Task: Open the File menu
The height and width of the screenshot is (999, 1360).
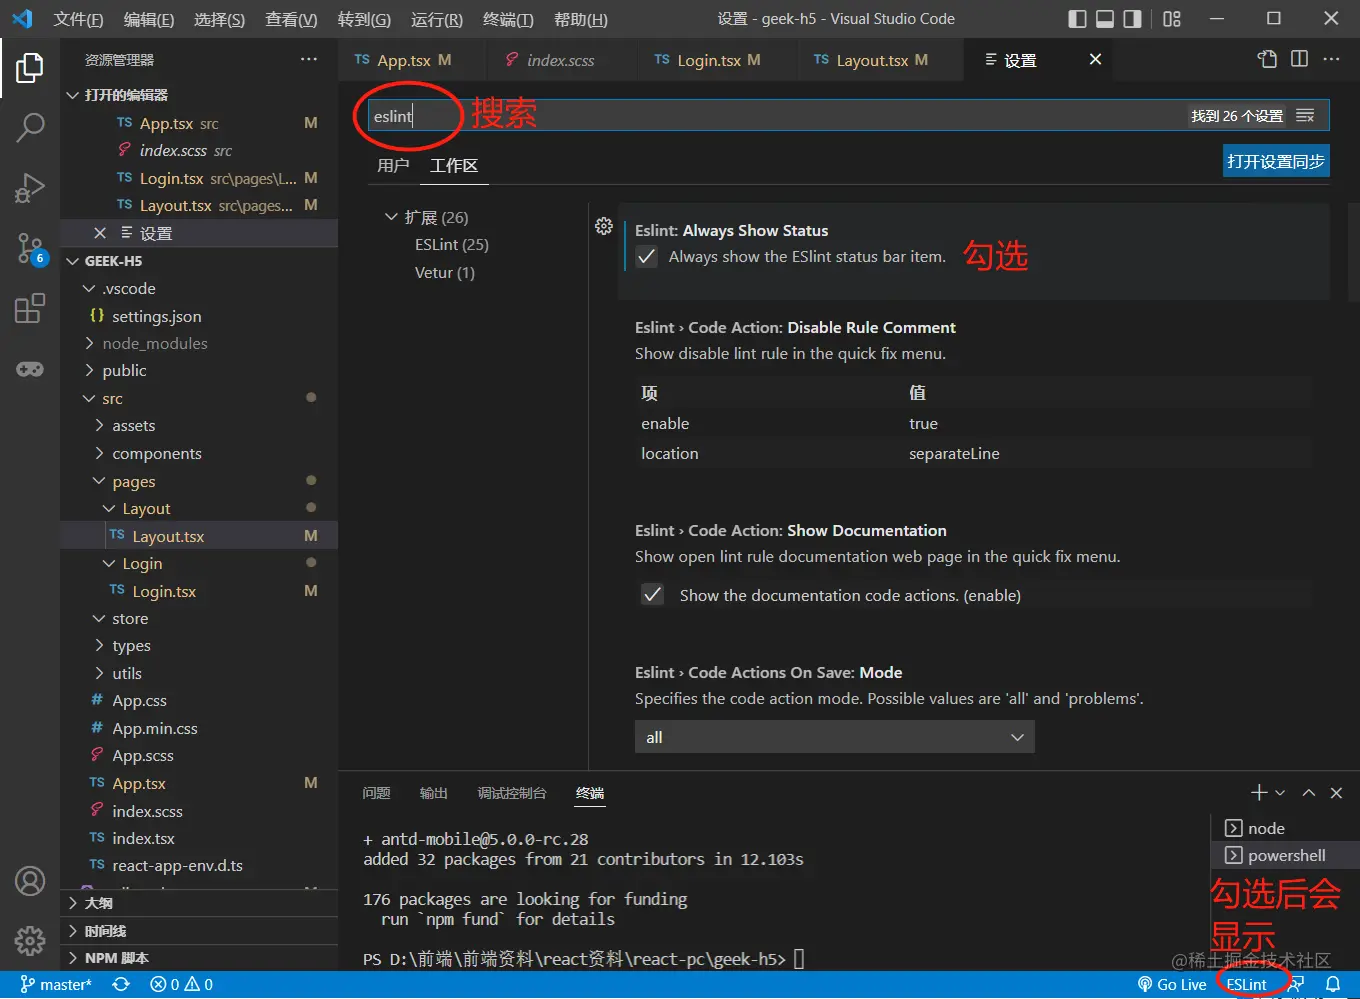Action: tap(79, 19)
